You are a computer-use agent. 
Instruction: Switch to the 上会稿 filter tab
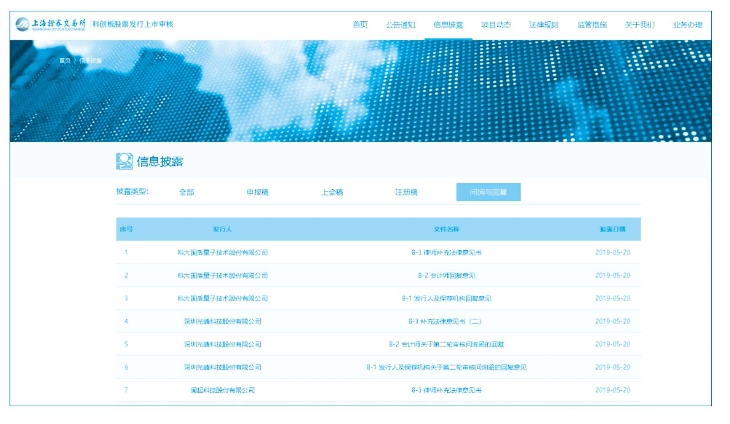coord(332,192)
